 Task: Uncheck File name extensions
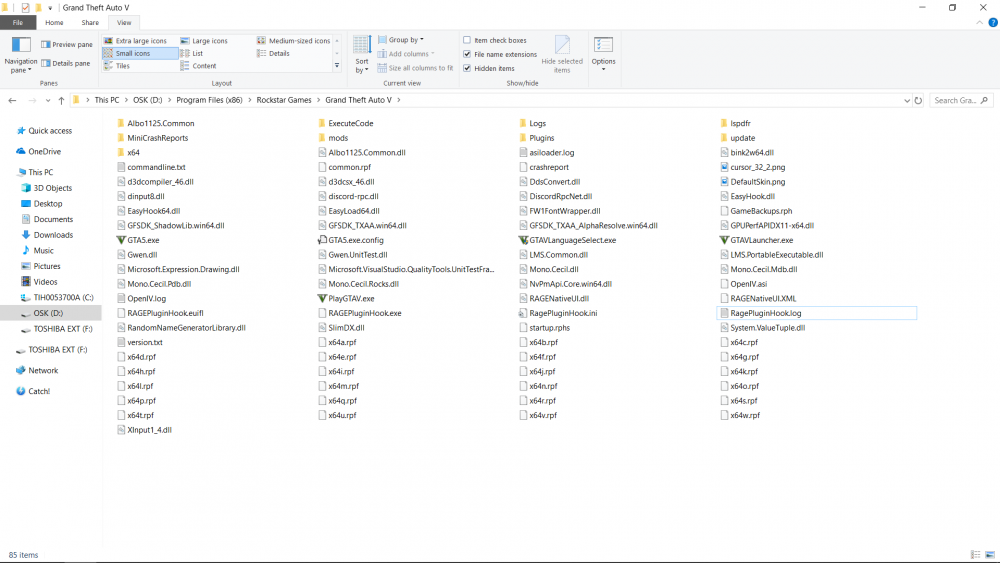(500, 54)
